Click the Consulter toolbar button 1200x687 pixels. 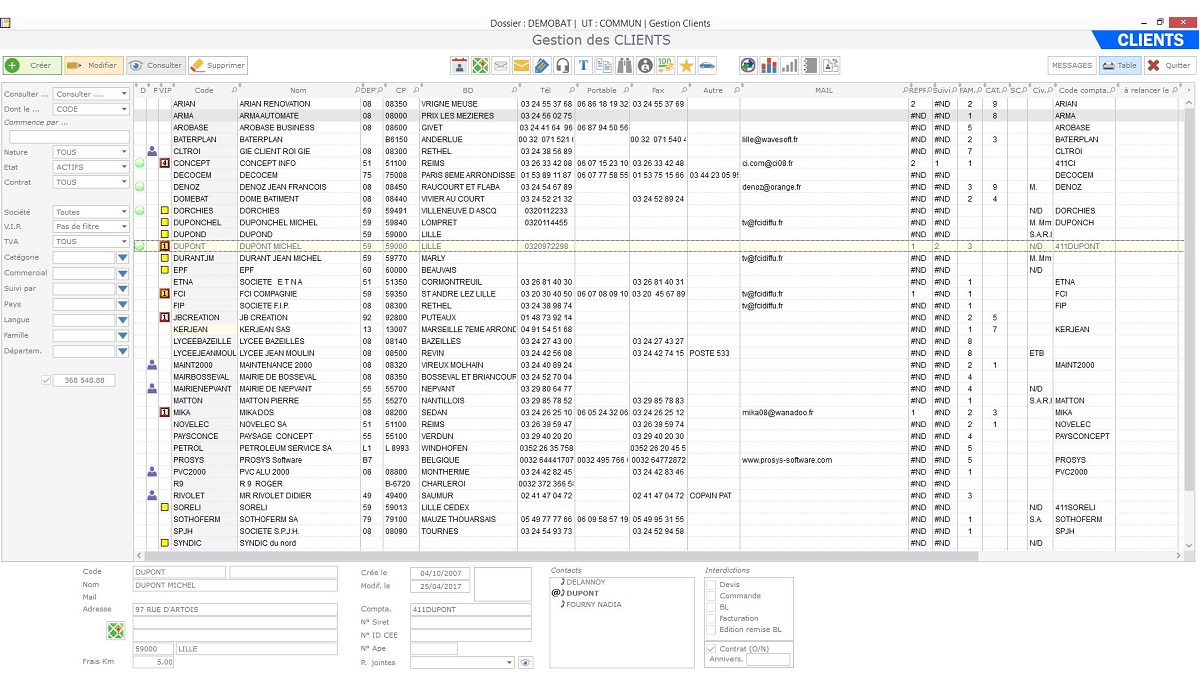pos(156,65)
